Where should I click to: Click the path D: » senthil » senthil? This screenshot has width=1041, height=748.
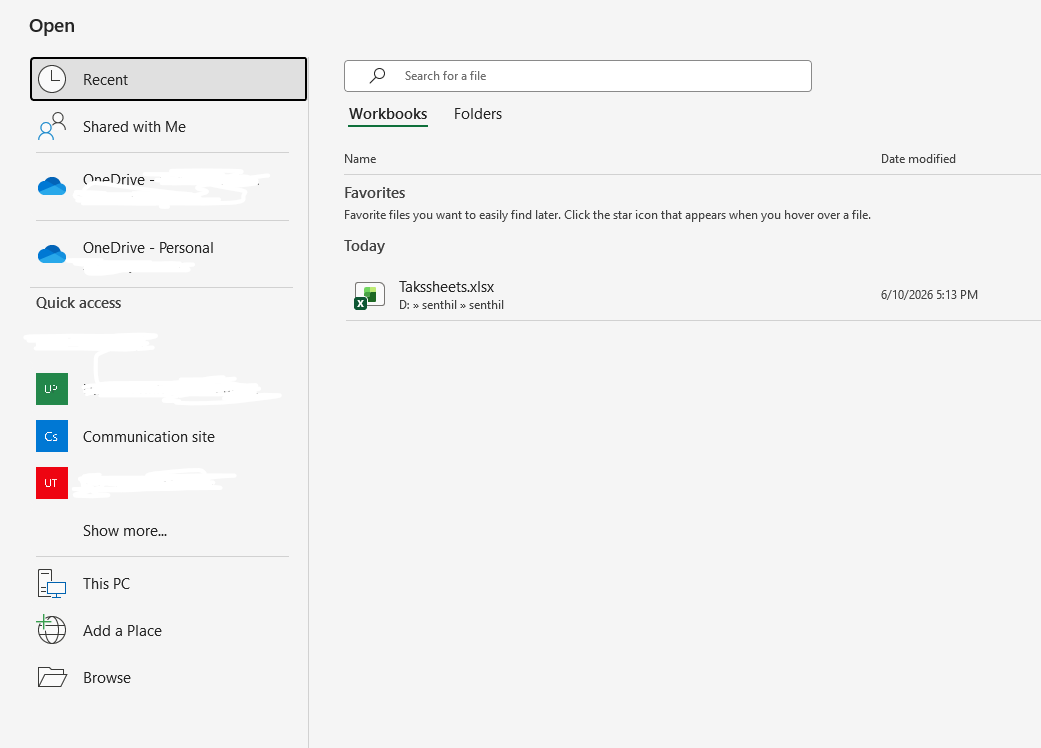click(451, 305)
